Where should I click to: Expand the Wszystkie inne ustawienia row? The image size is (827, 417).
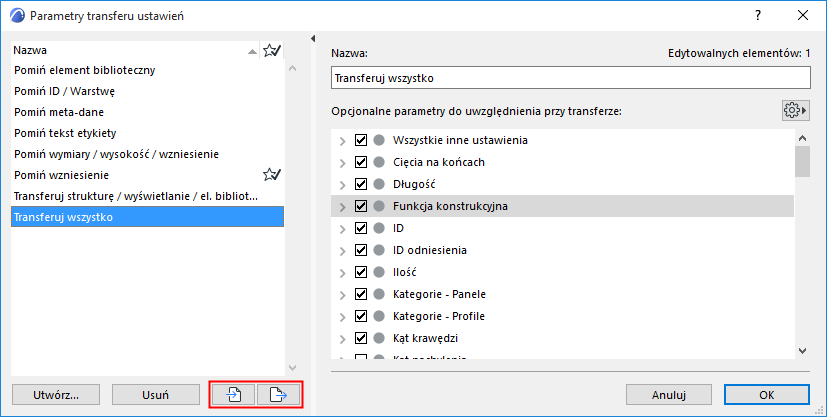(343, 140)
